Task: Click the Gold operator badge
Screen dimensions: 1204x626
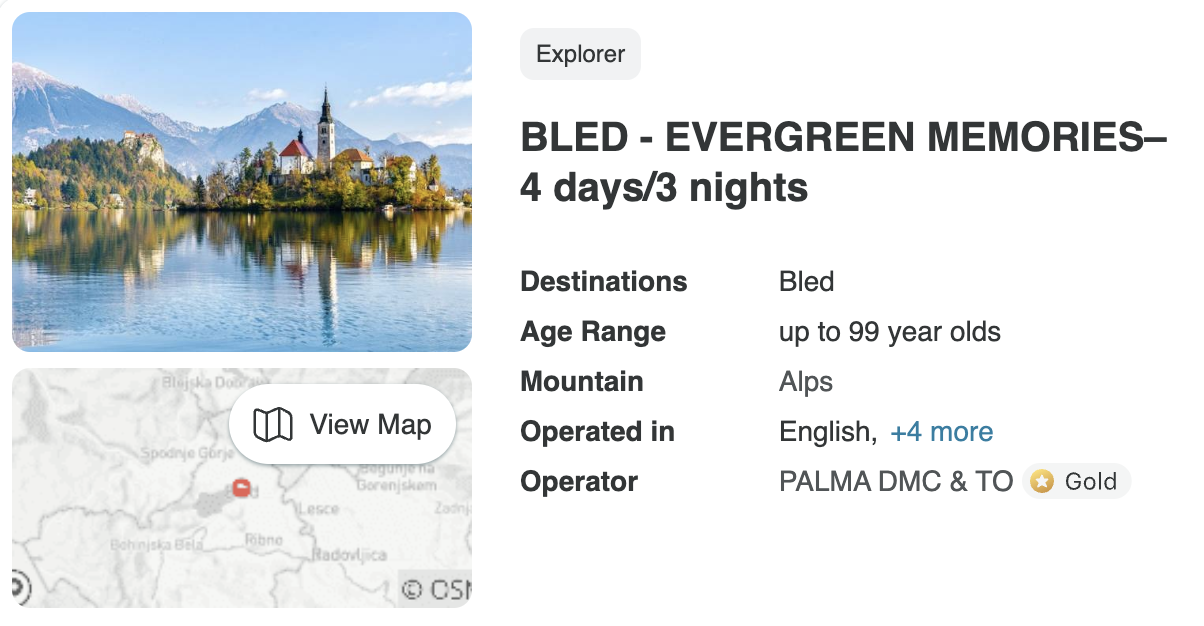Action: tap(1077, 482)
